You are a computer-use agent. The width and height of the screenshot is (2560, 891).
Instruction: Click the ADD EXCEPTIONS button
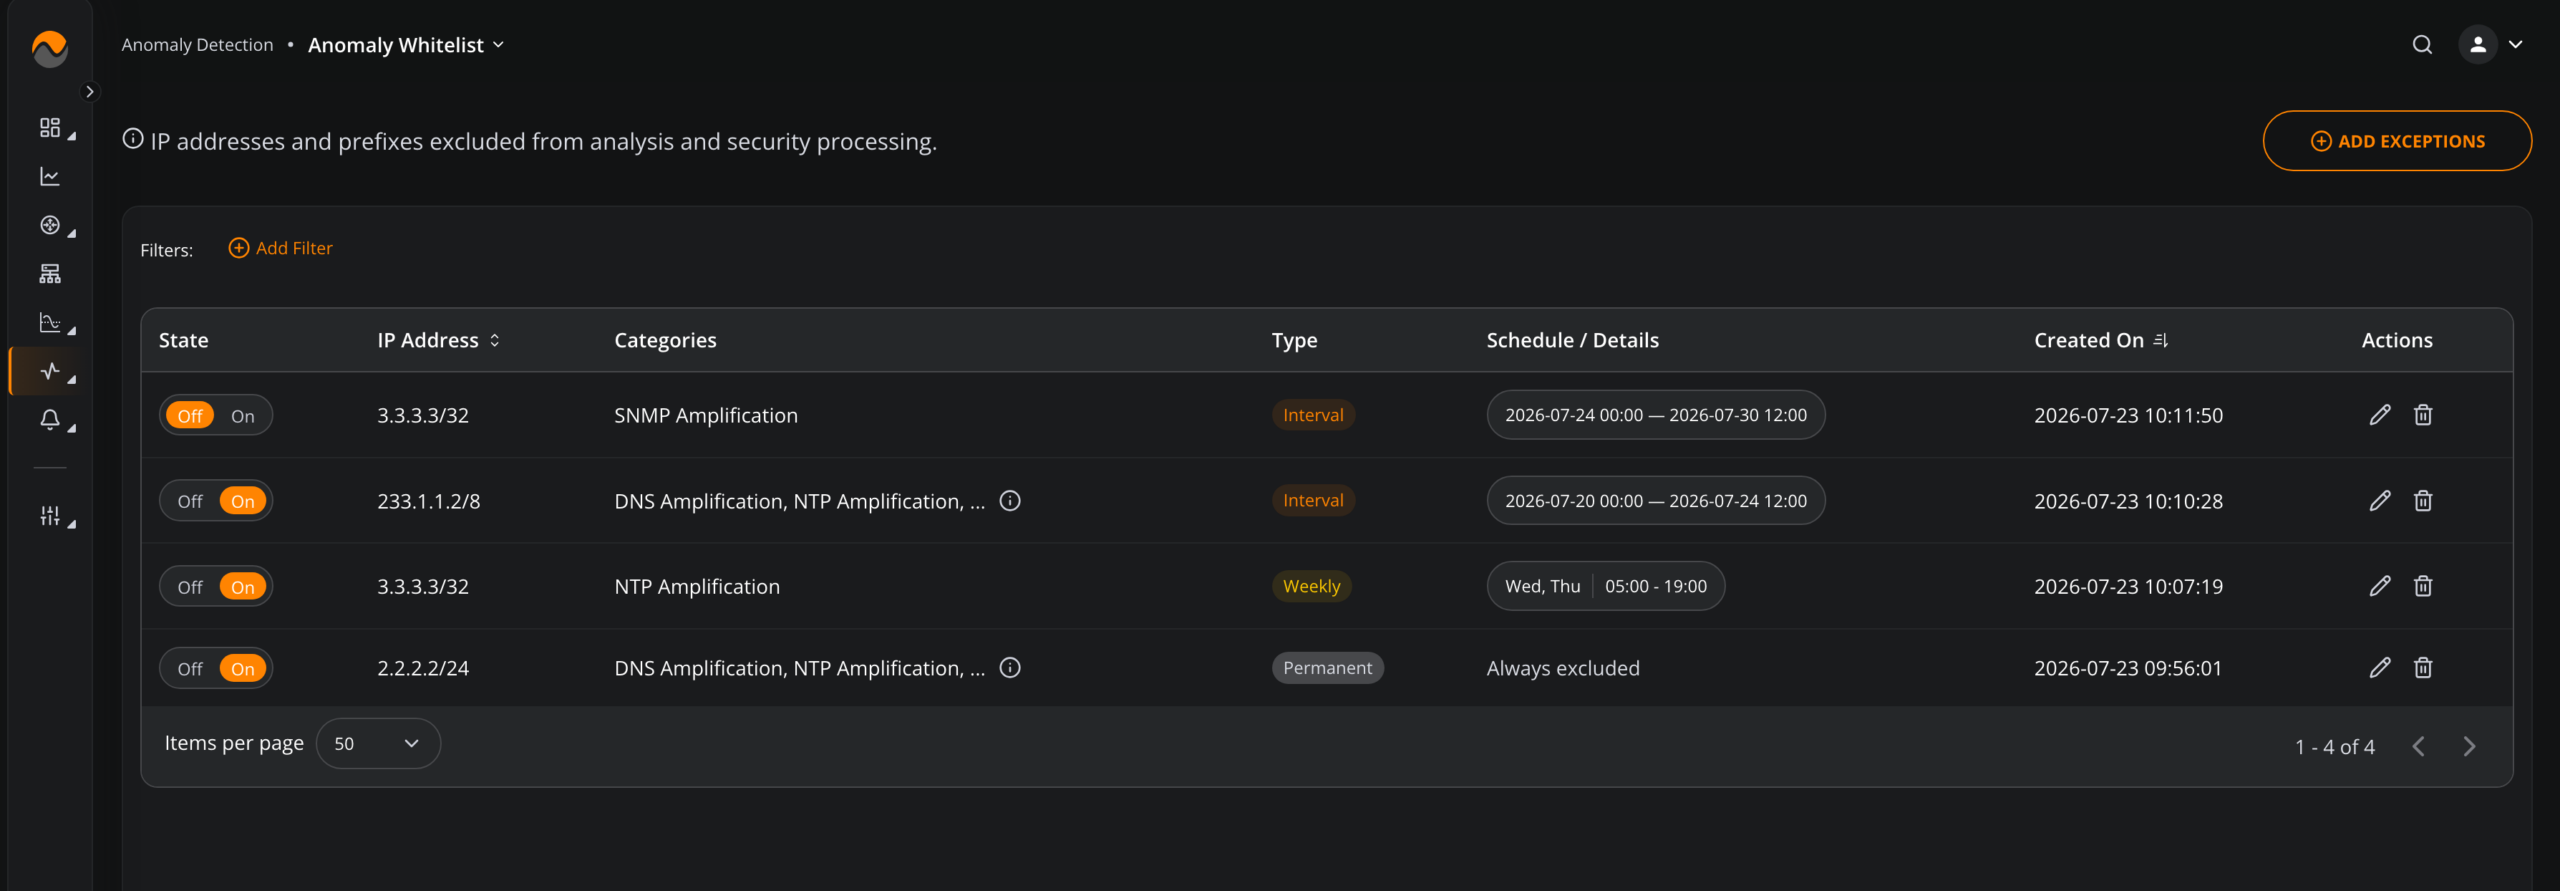[2397, 141]
